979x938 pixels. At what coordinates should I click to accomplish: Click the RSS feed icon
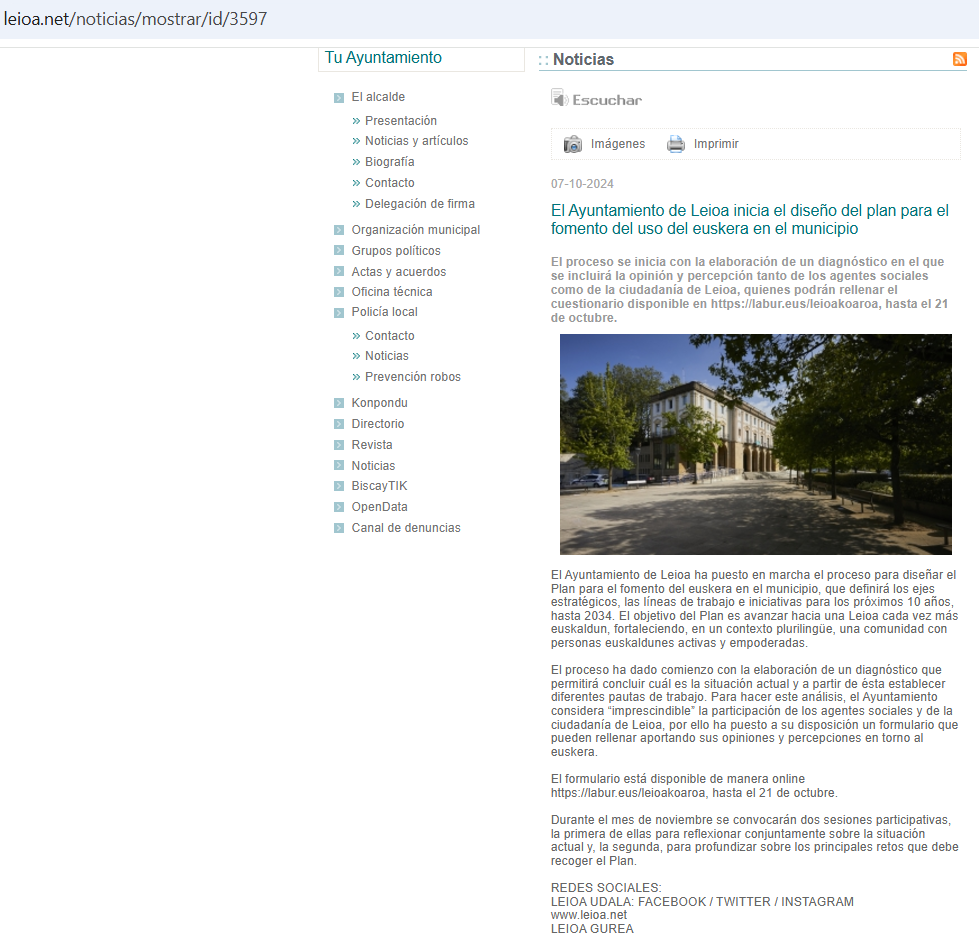coord(960,59)
